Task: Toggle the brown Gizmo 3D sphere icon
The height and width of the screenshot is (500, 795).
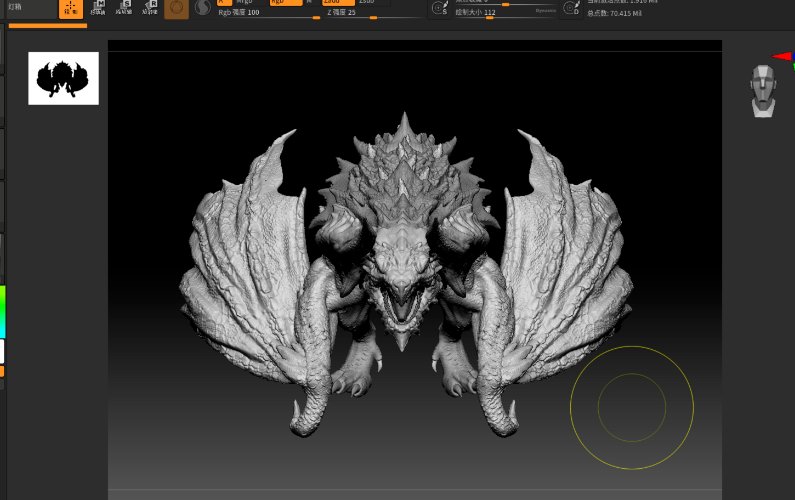Action: tap(176, 9)
